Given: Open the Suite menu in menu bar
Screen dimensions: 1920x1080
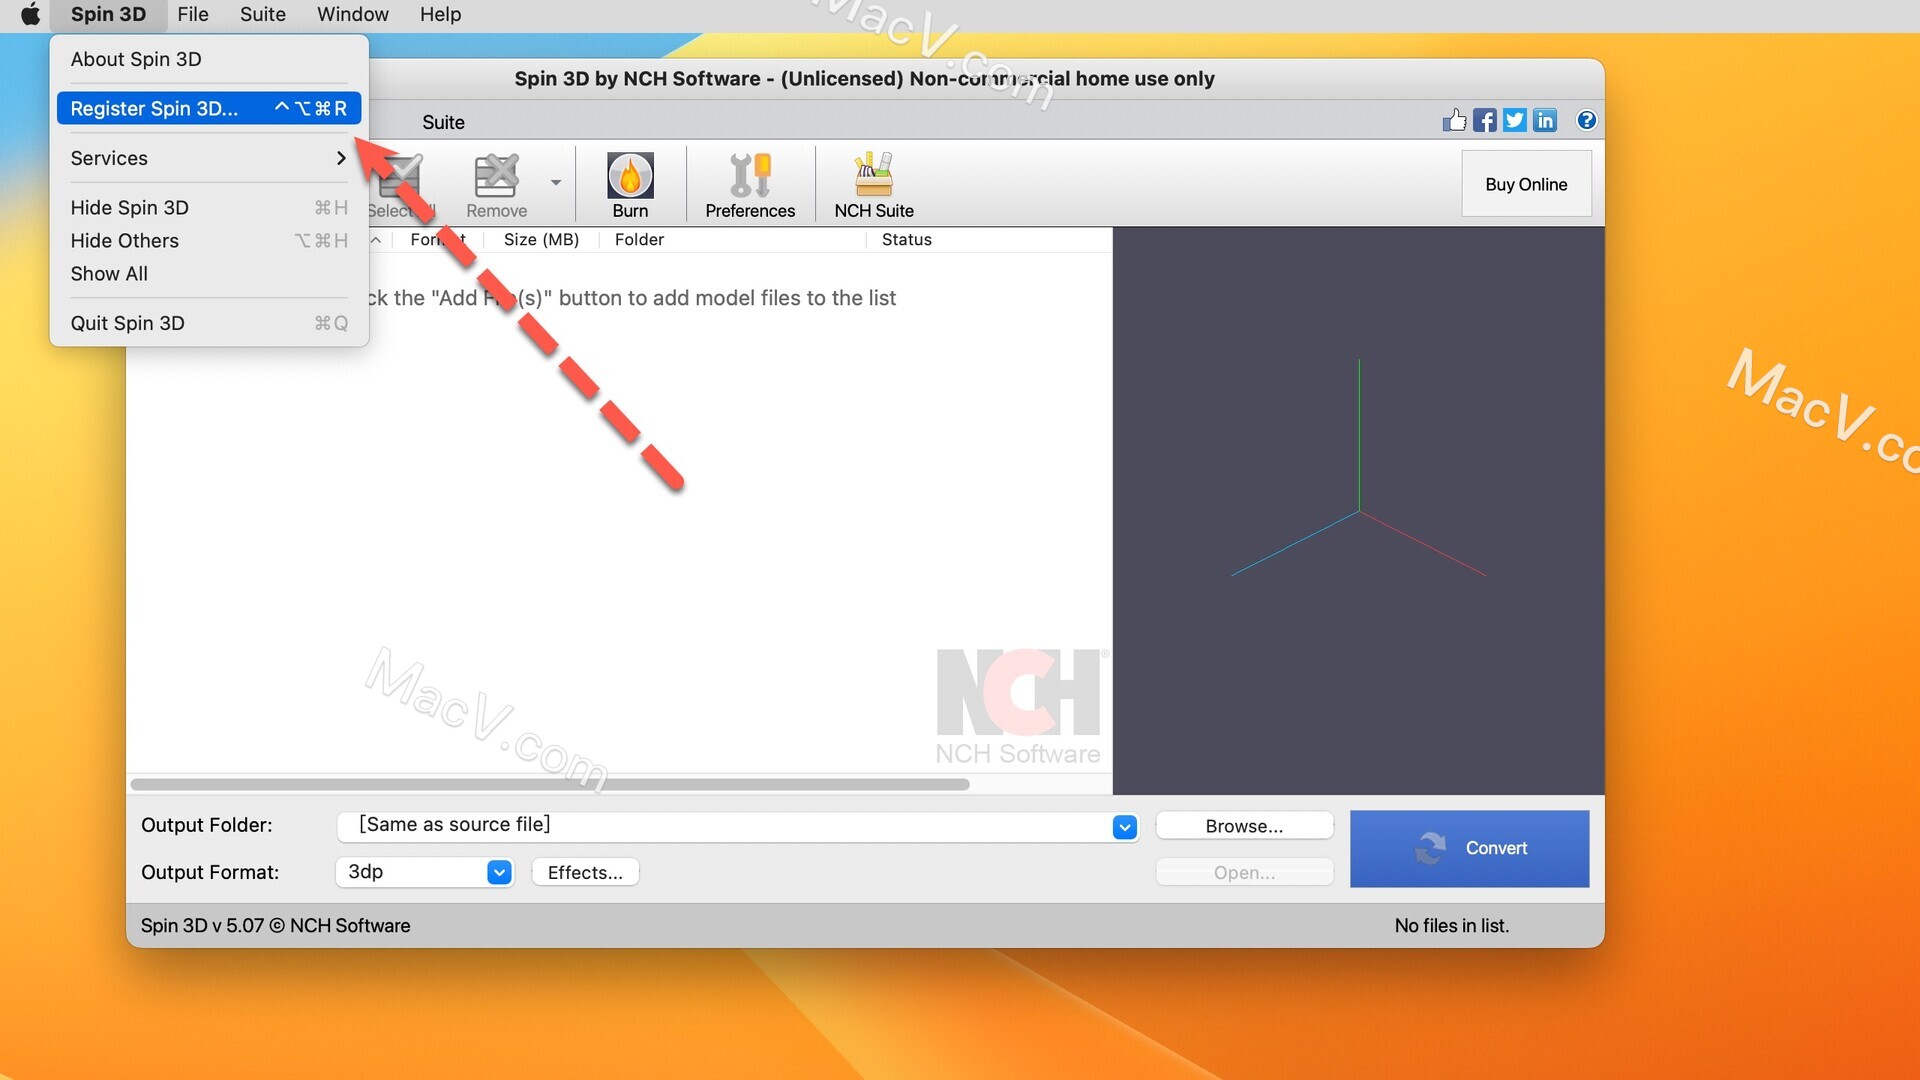Looking at the screenshot, I should [263, 14].
